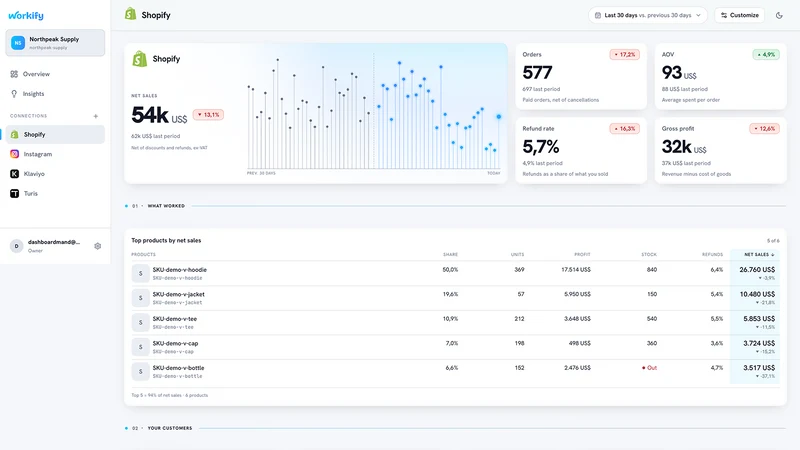800x450 pixels.
Task: Toggle dark mode moon icon
Action: pyautogui.click(x=779, y=15)
